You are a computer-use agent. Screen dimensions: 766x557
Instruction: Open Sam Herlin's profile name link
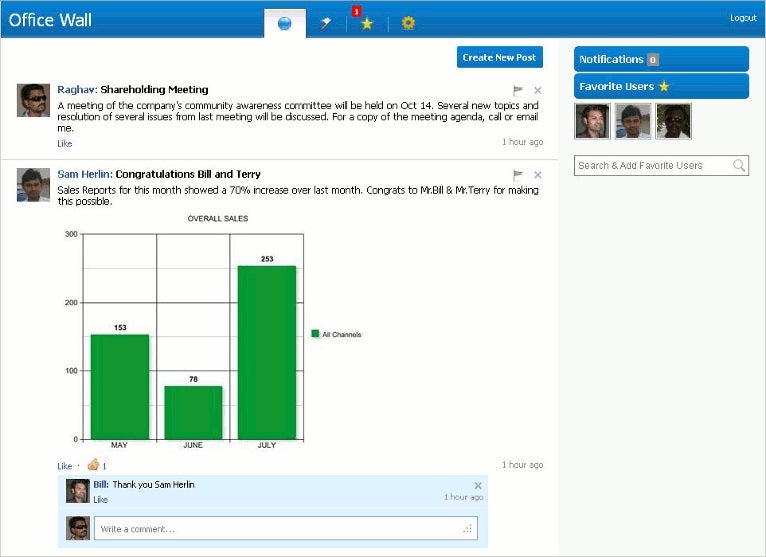pos(84,174)
